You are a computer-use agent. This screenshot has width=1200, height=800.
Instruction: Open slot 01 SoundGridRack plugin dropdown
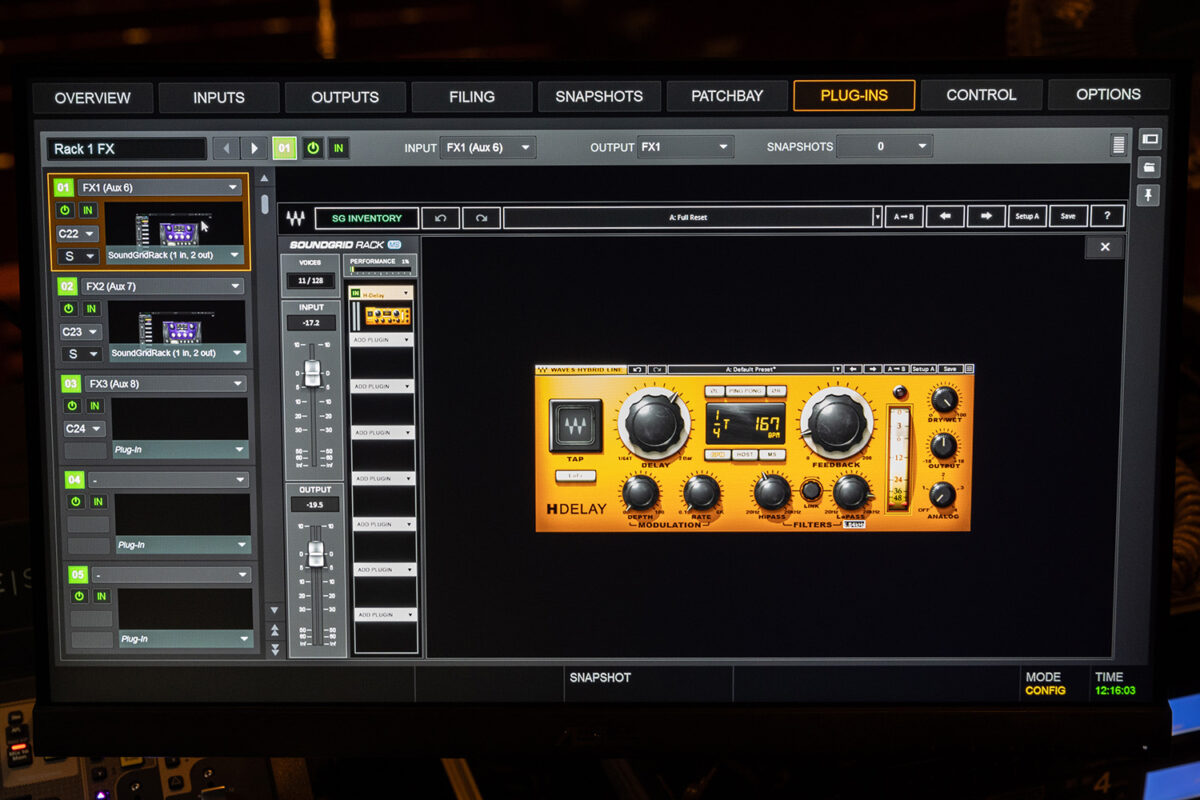coord(175,255)
